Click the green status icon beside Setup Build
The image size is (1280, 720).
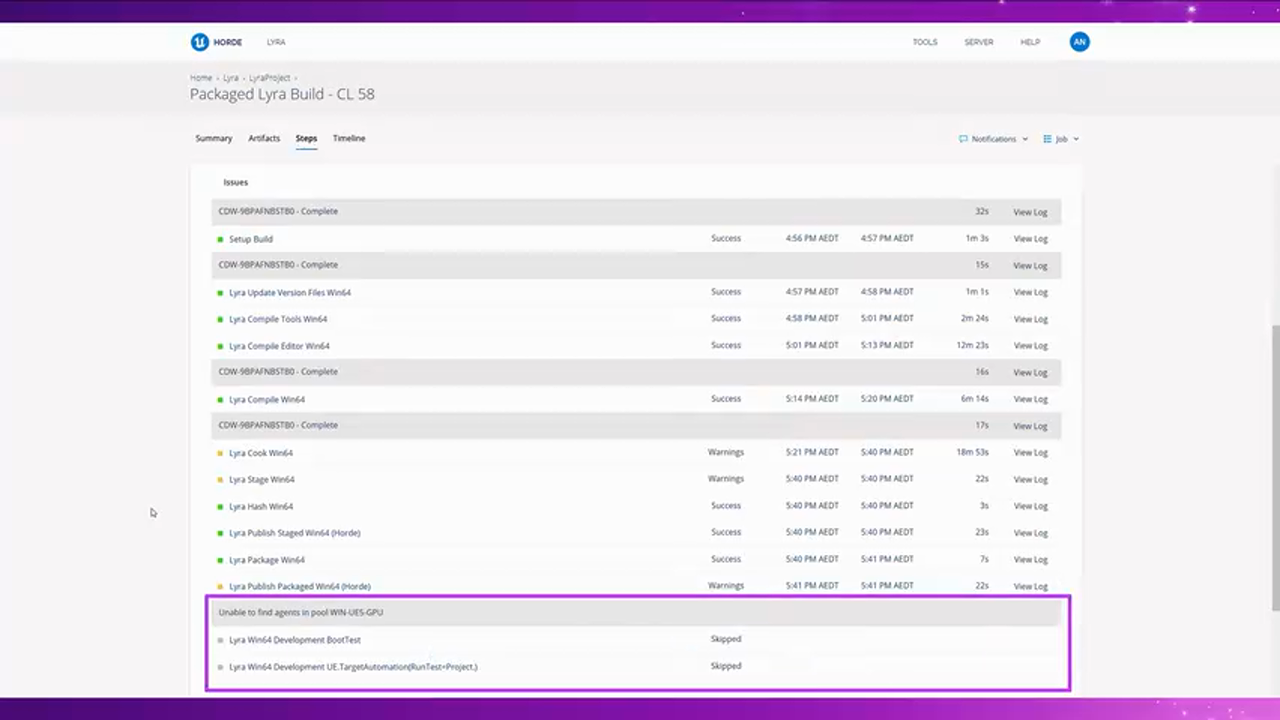pos(220,239)
